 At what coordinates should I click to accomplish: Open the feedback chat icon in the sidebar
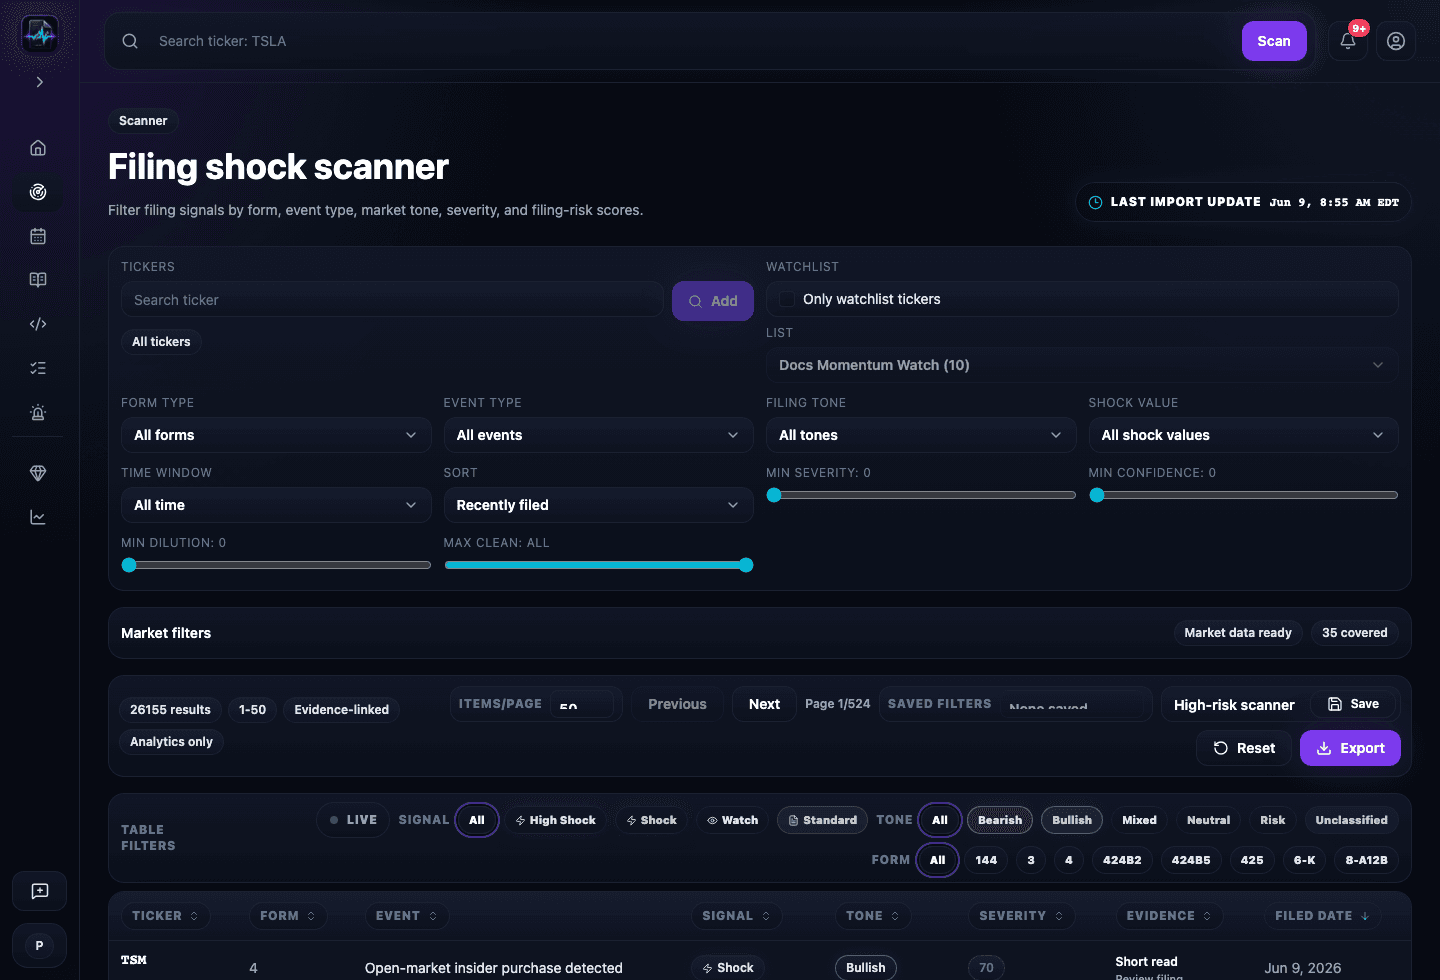[x=40, y=891]
